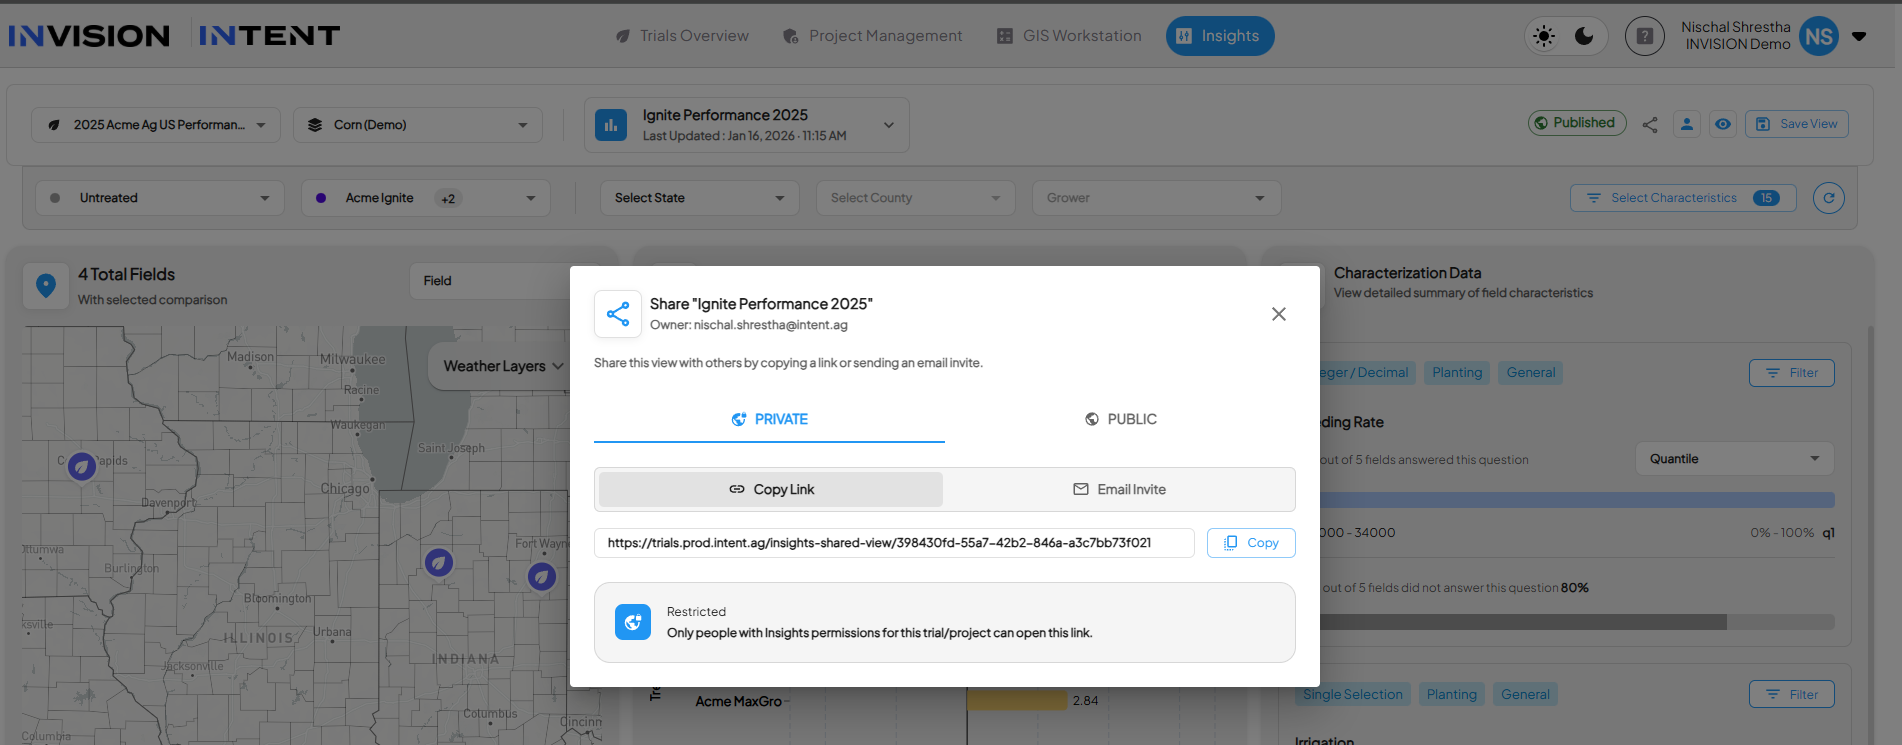Click the Save View button
Screen dimensions: 1902x745
tap(1797, 124)
